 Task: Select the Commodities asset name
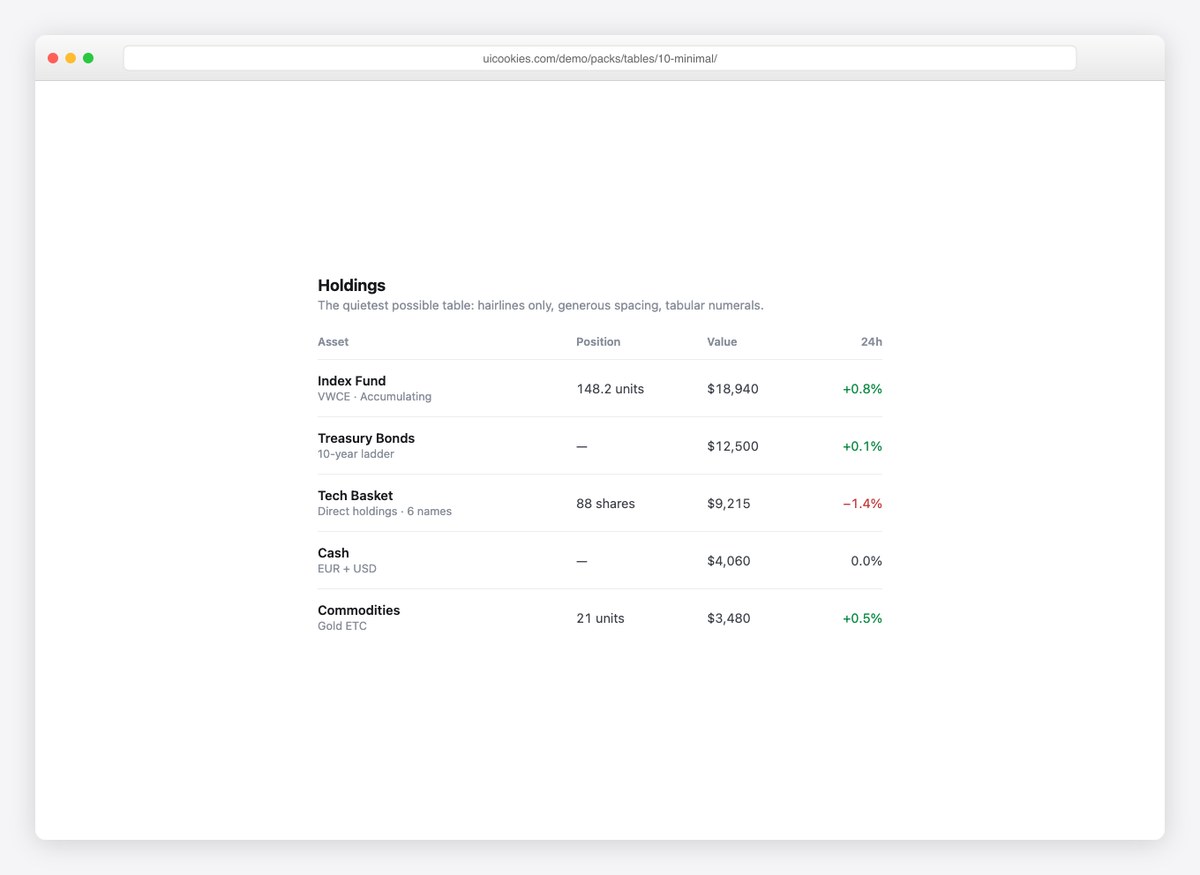(359, 610)
